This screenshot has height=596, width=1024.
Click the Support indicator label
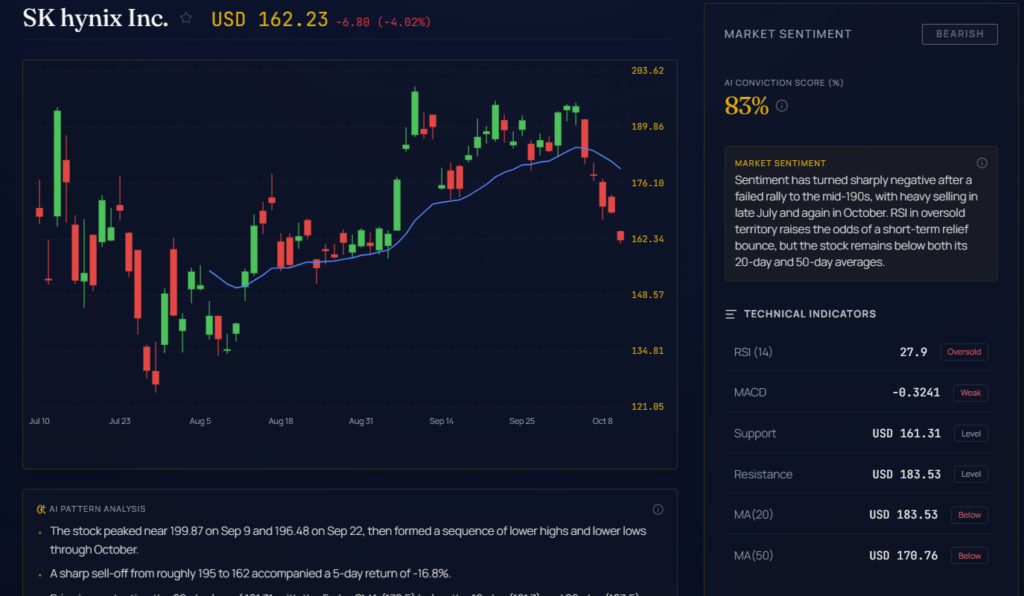(x=755, y=433)
